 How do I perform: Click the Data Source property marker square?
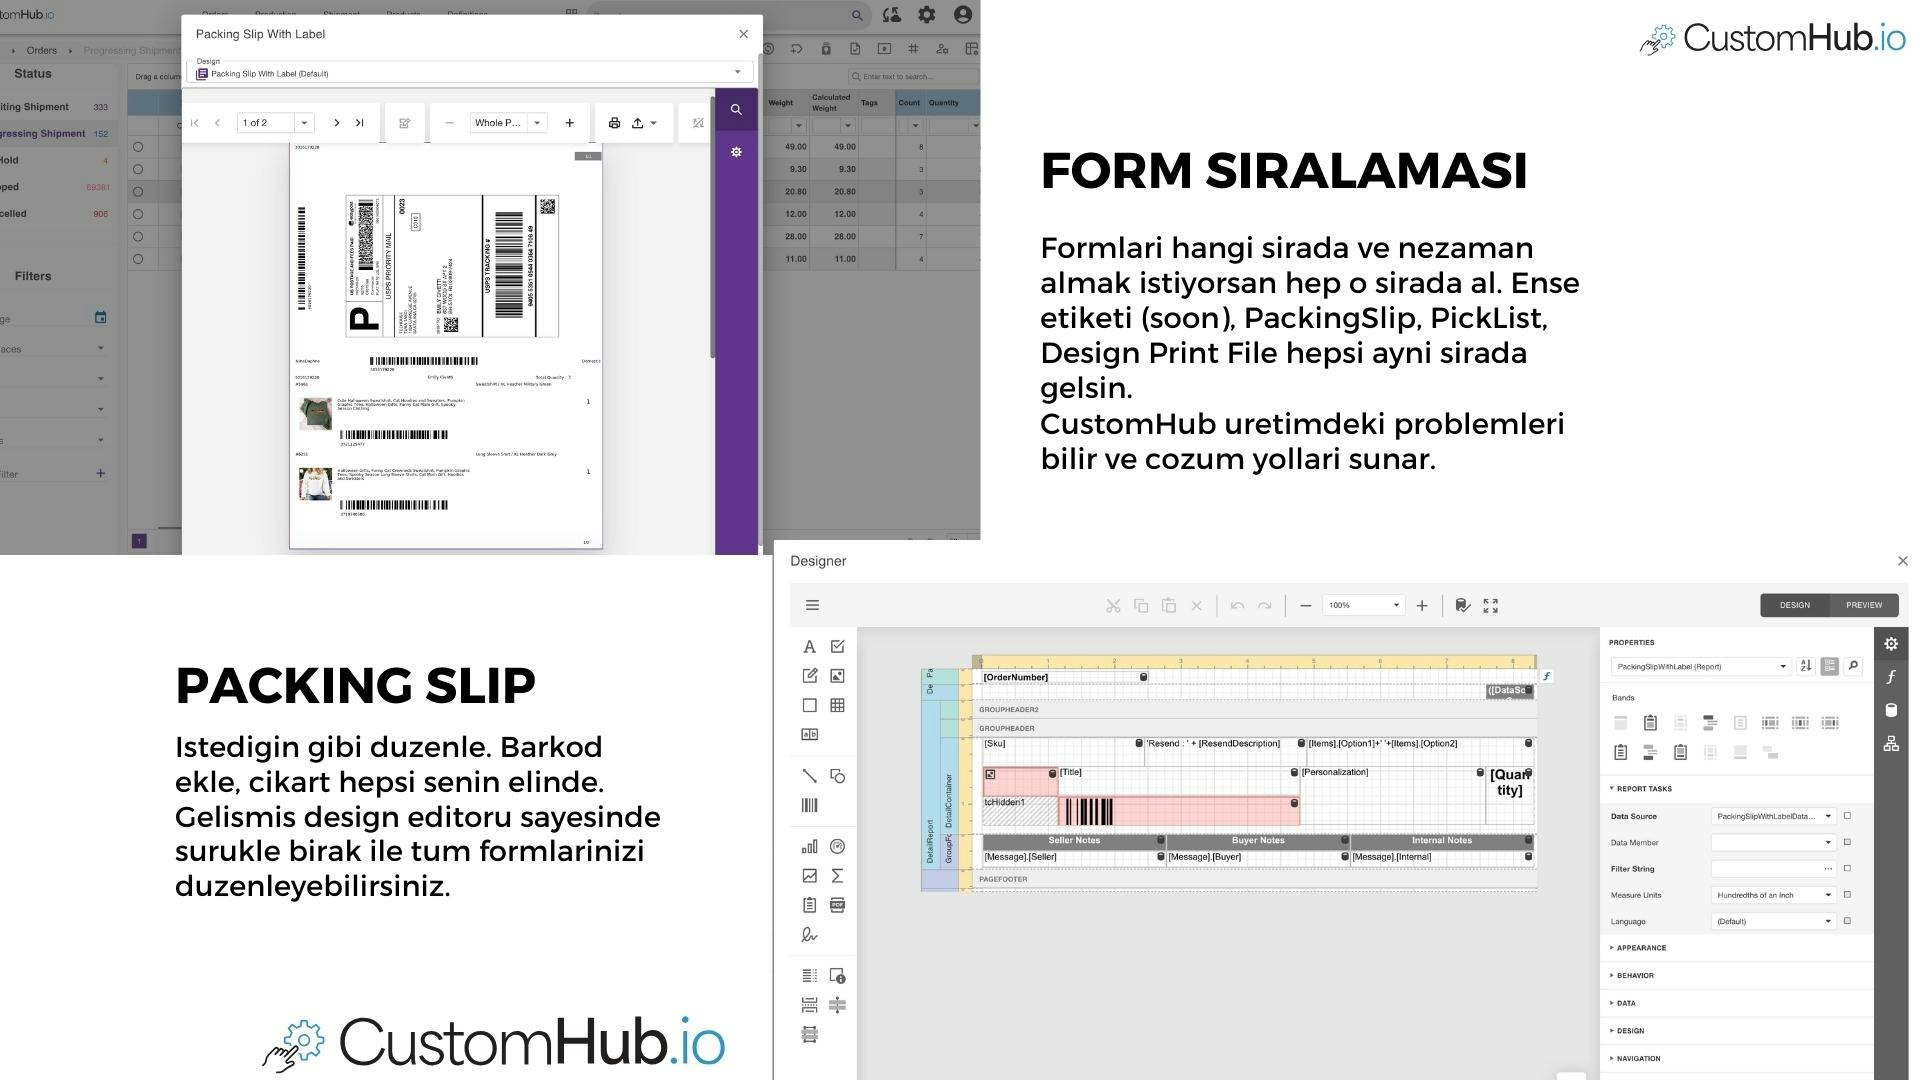[1847, 816]
